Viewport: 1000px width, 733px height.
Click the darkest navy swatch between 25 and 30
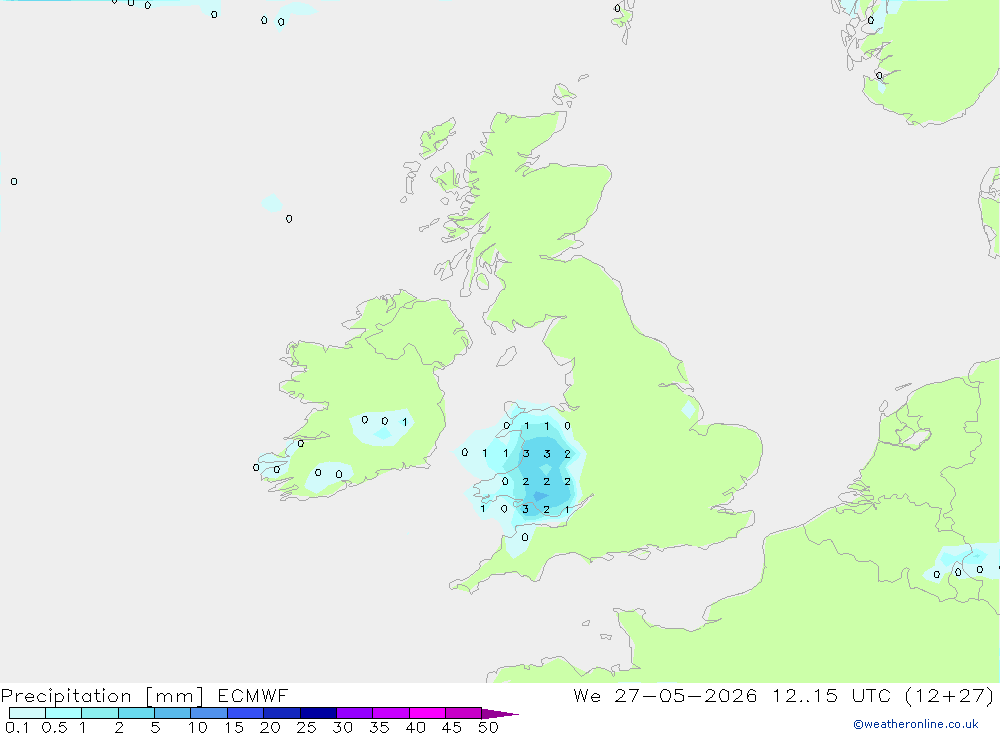[x=318, y=713]
